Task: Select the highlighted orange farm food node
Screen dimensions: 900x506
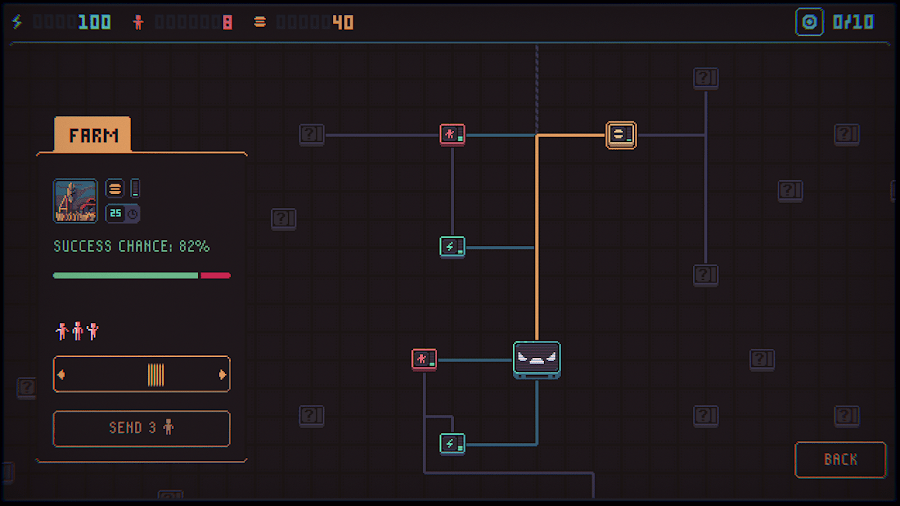Action: [x=621, y=134]
